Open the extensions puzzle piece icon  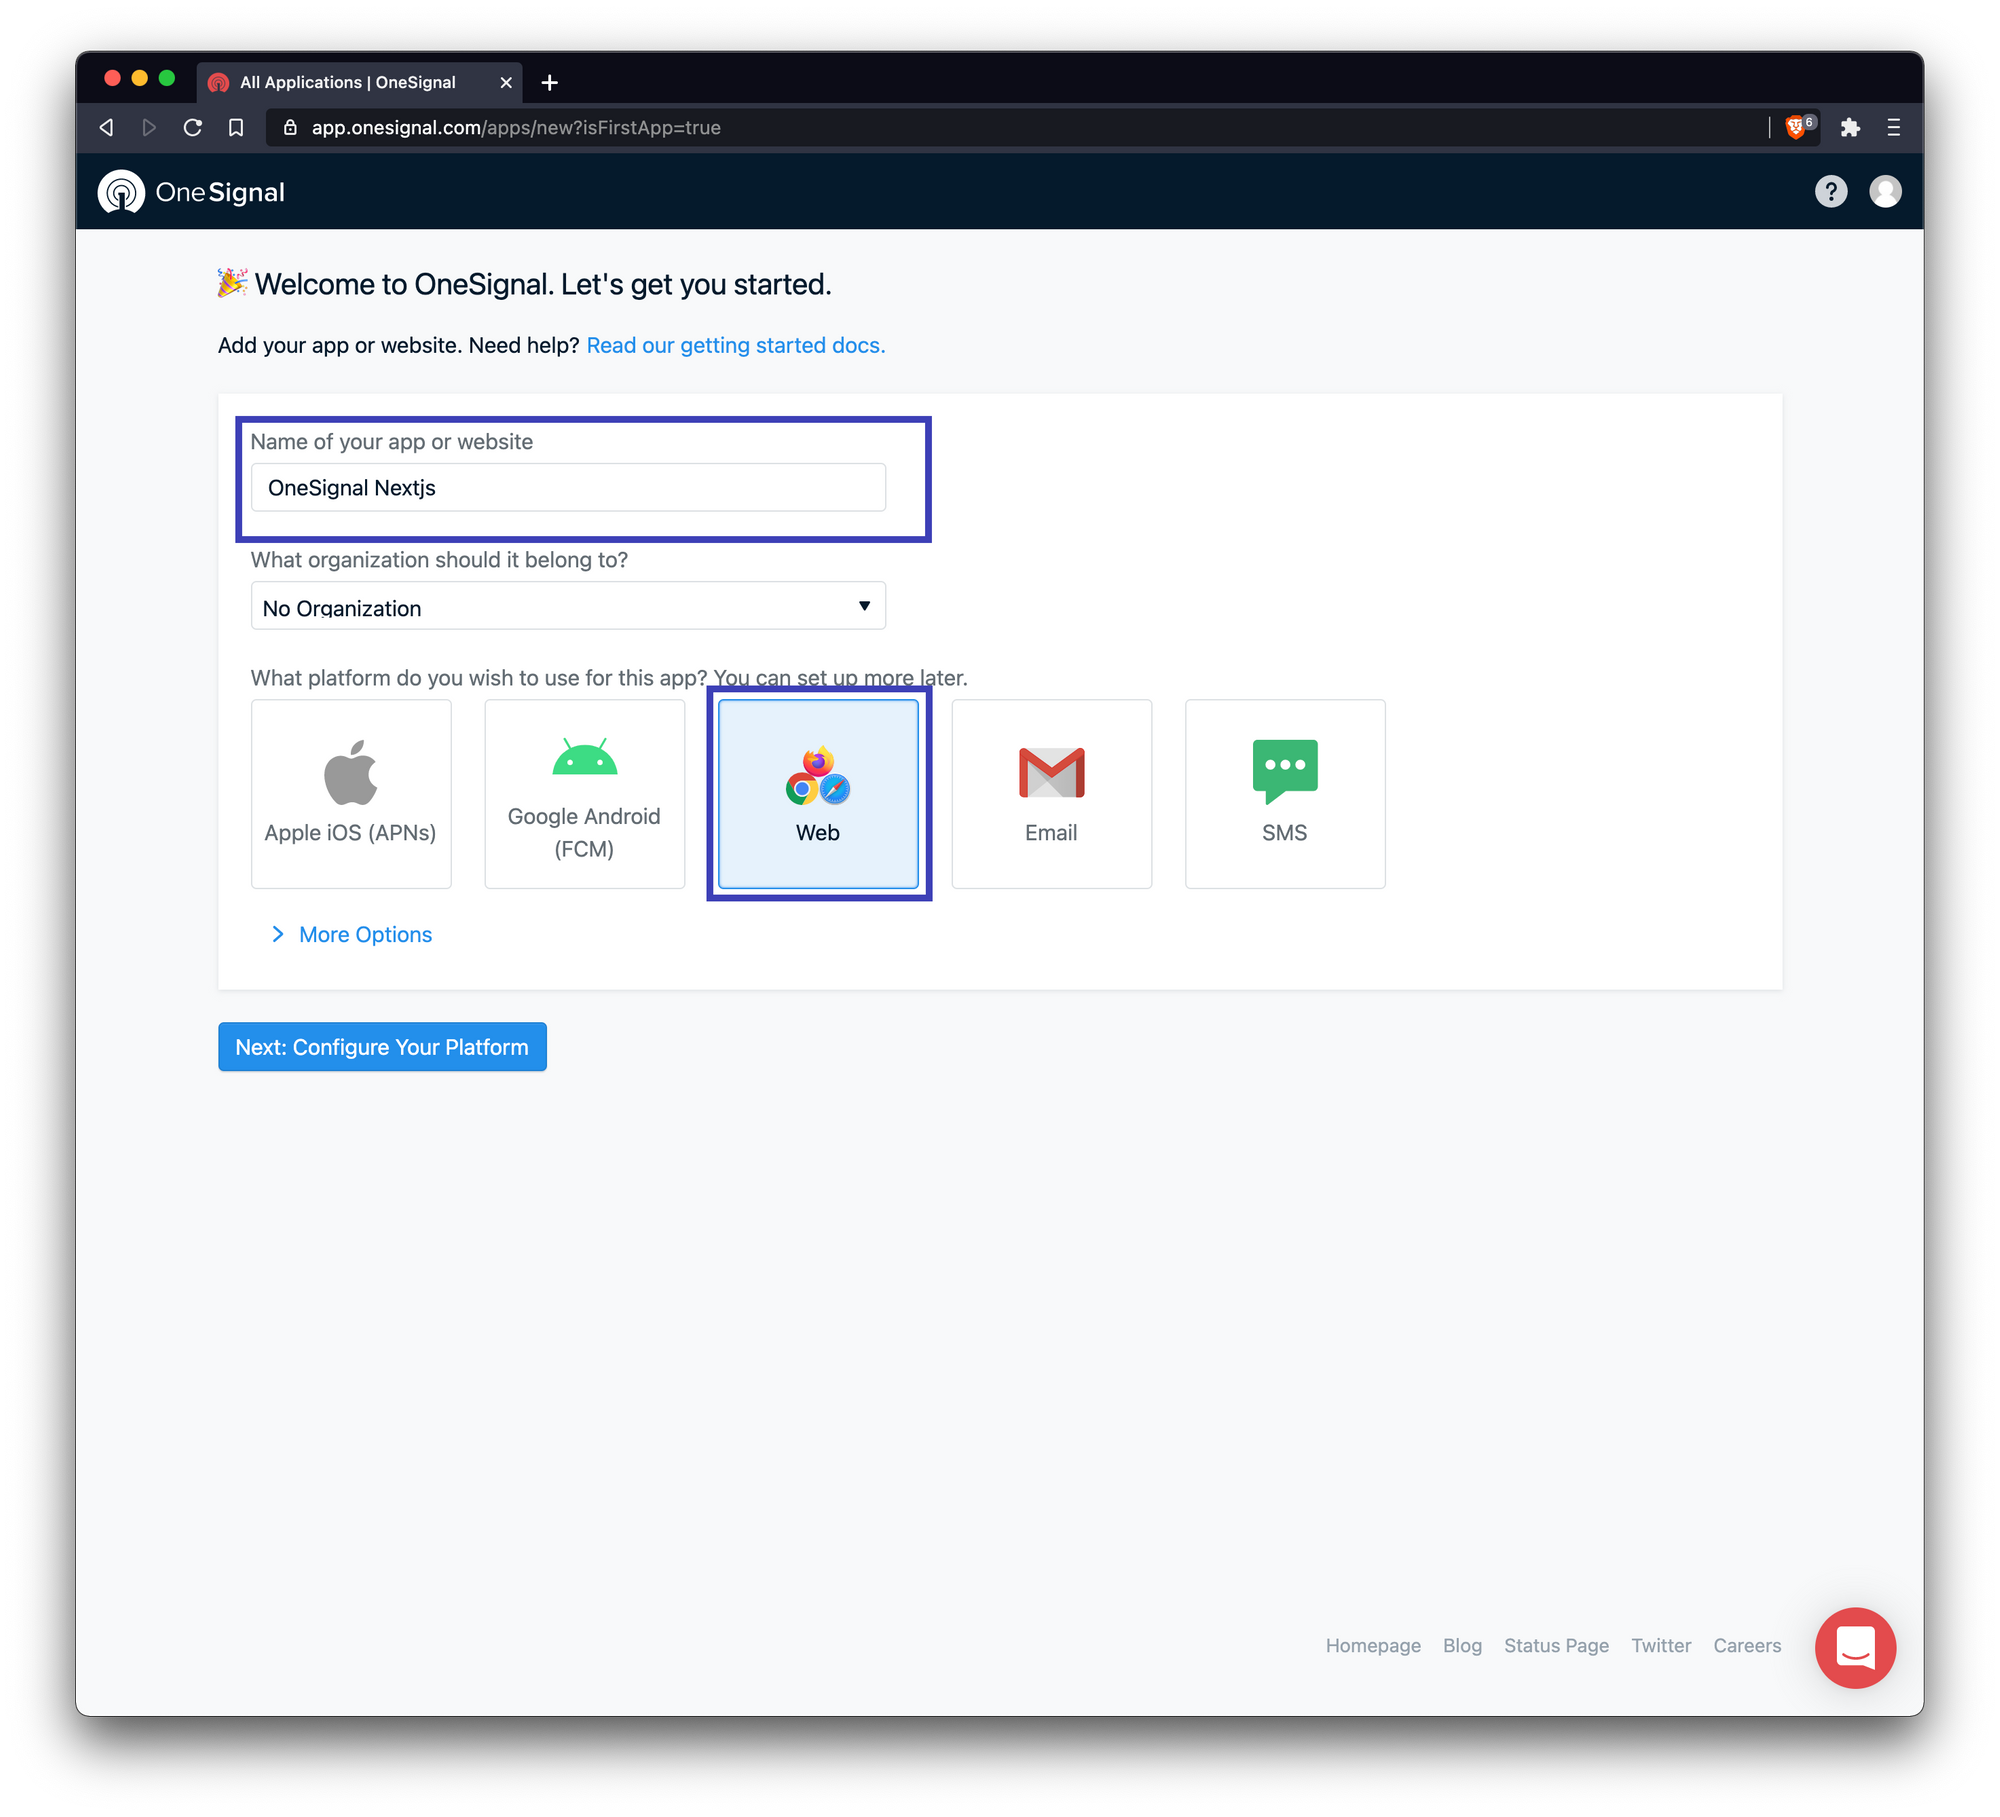coord(1849,127)
